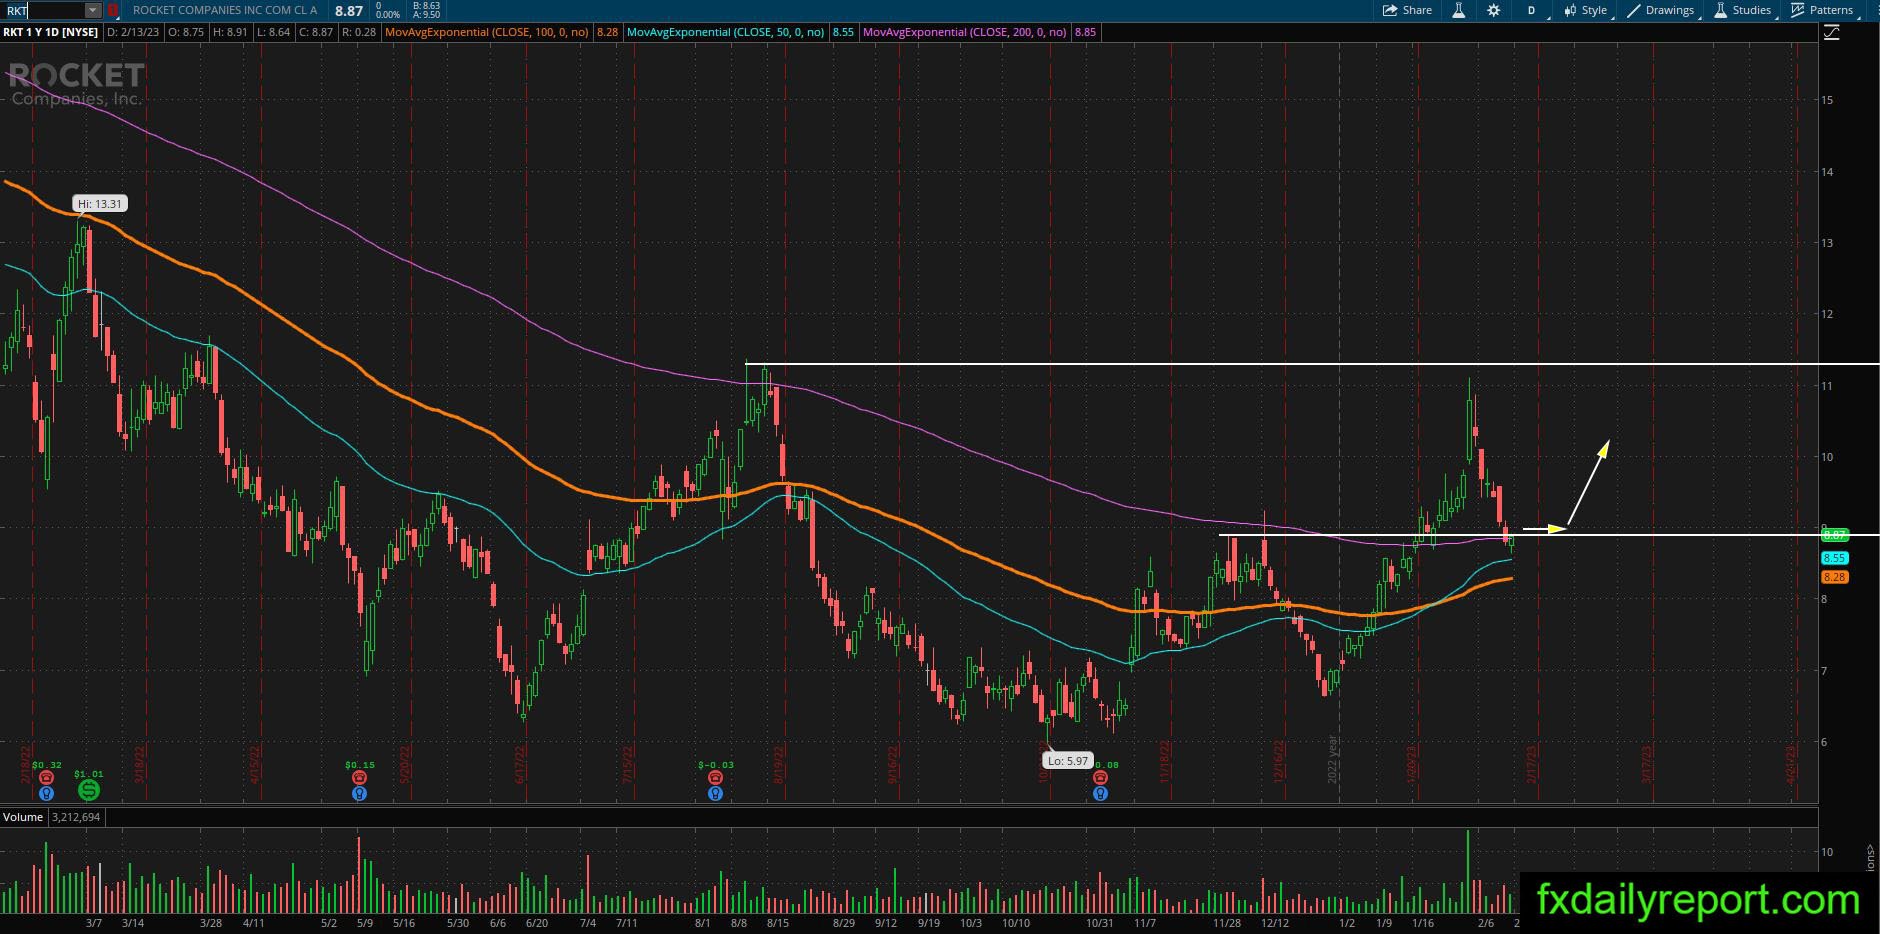Click the lightbulb icon under $-0.03 earnings
The image size is (1880, 934).
click(715, 793)
